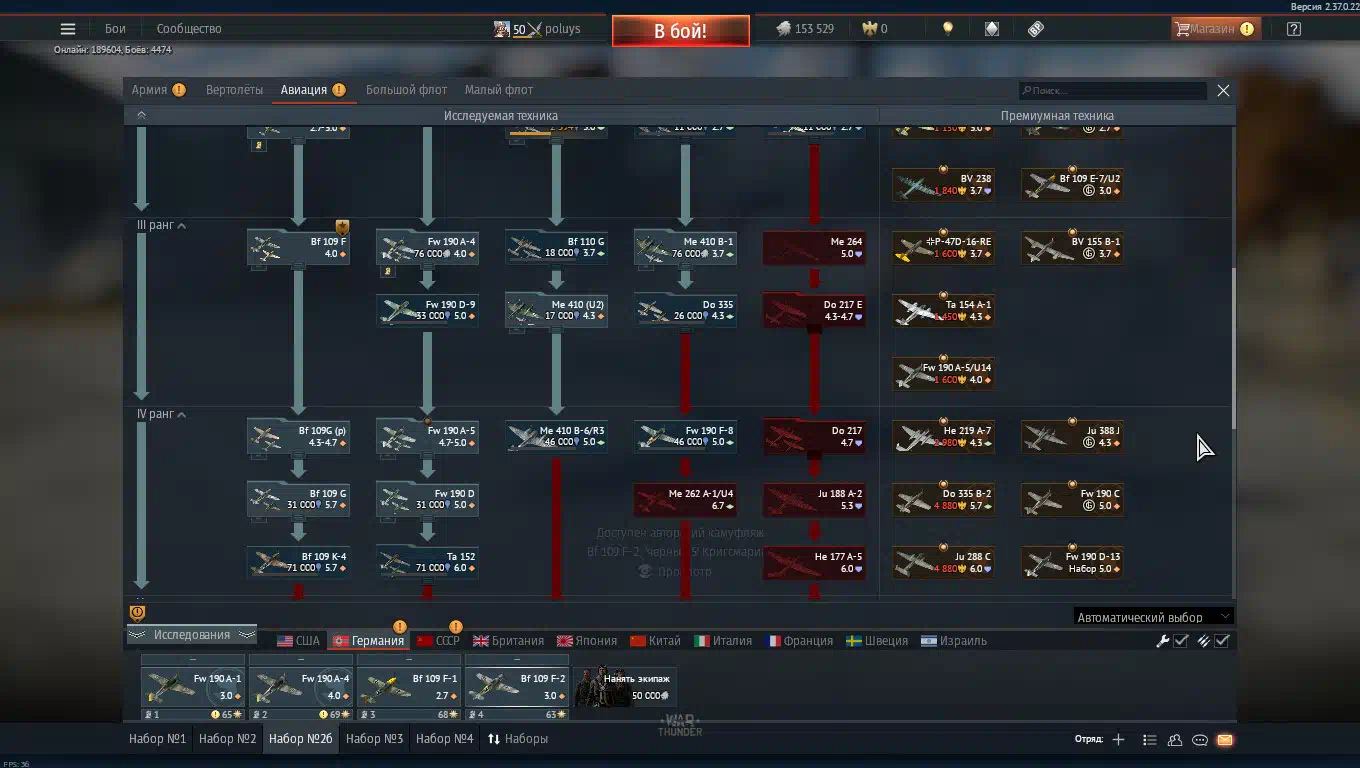1360x768 pixels.
Task: Click the silver lions balance icon
Action: [783, 29]
